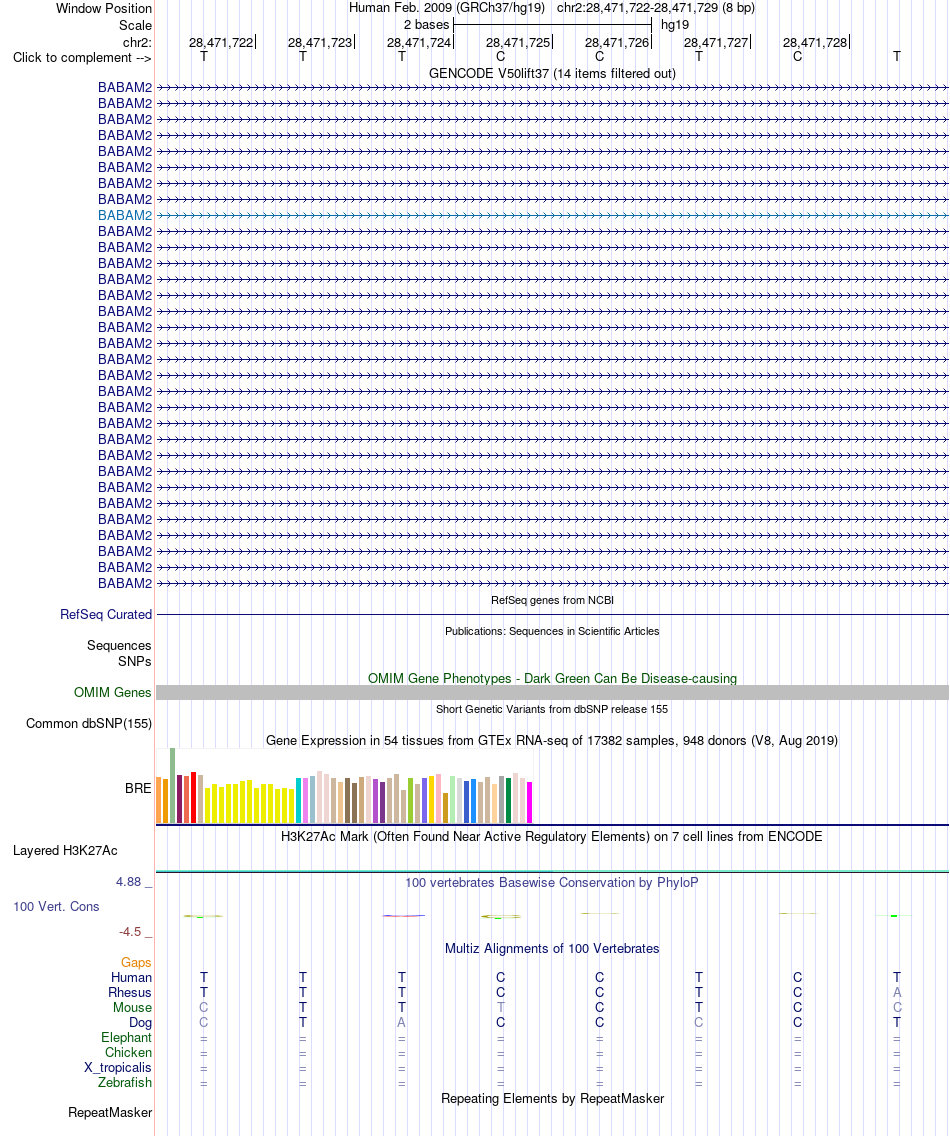Click the OMIM Genes side label

pos(112,693)
